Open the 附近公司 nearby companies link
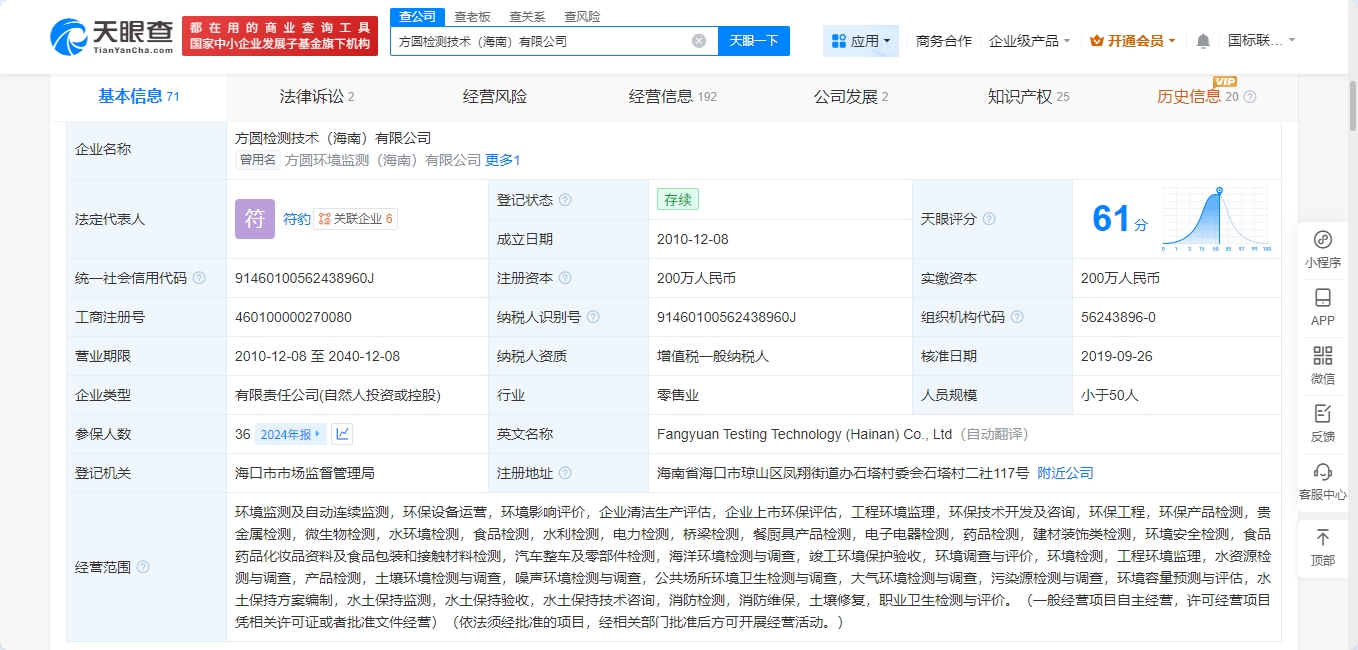The height and width of the screenshot is (650, 1358). coord(1065,473)
